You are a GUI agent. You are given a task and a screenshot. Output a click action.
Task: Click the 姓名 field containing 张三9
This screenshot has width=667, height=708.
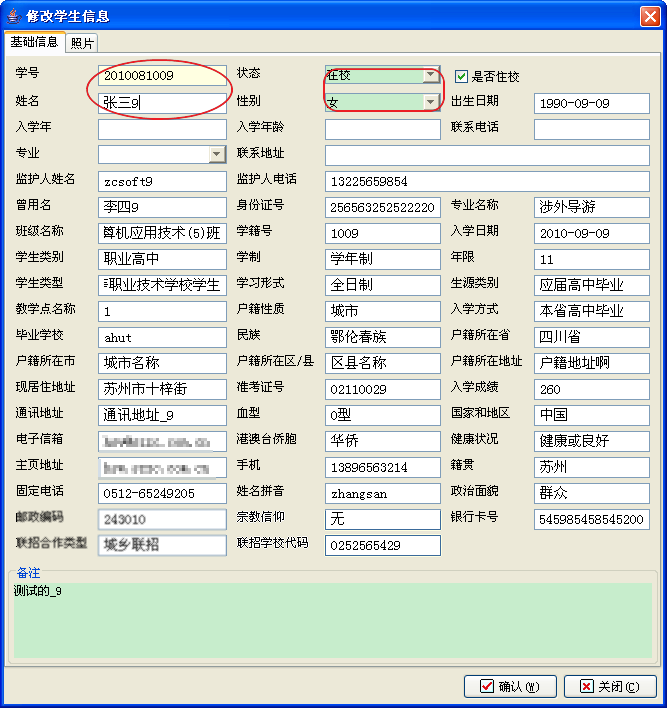click(x=162, y=103)
